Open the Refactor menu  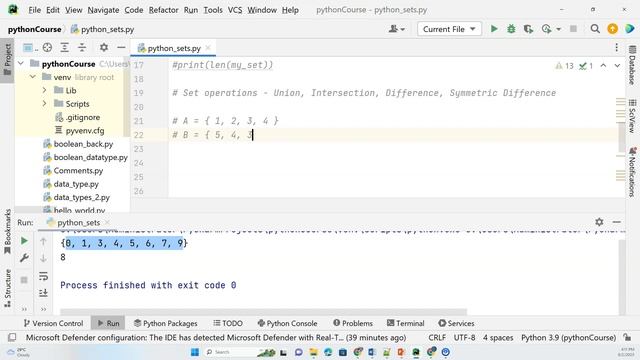click(x=163, y=10)
